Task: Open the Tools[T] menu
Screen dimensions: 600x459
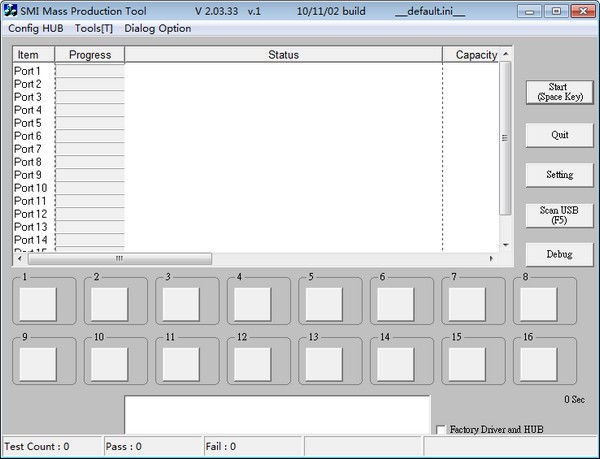Action: pyautogui.click(x=94, y=28)
